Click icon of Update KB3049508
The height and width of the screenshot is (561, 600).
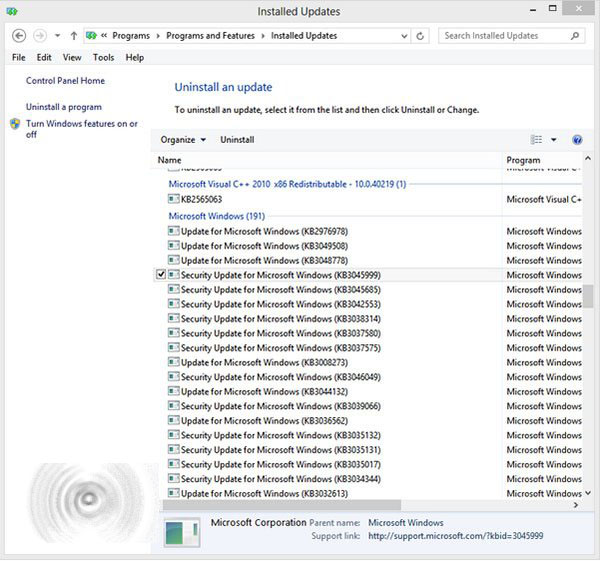[x=174, y=245]
